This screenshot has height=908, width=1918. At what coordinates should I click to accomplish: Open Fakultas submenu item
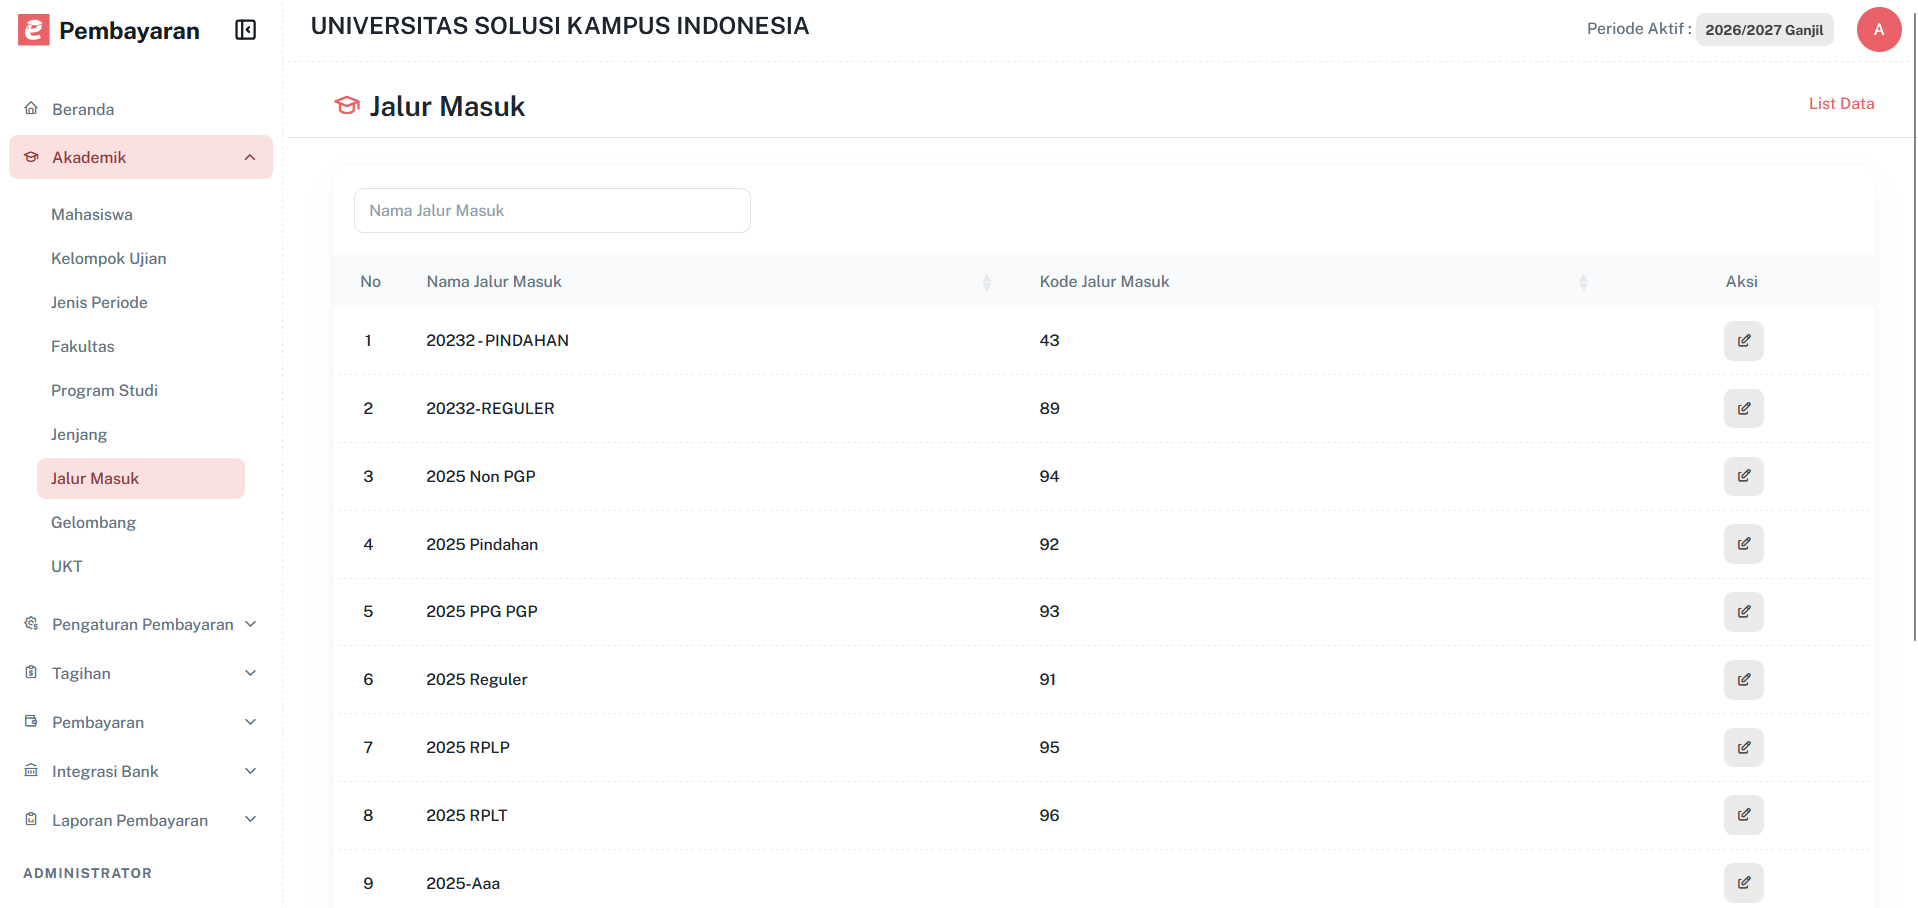click(83, 346)
